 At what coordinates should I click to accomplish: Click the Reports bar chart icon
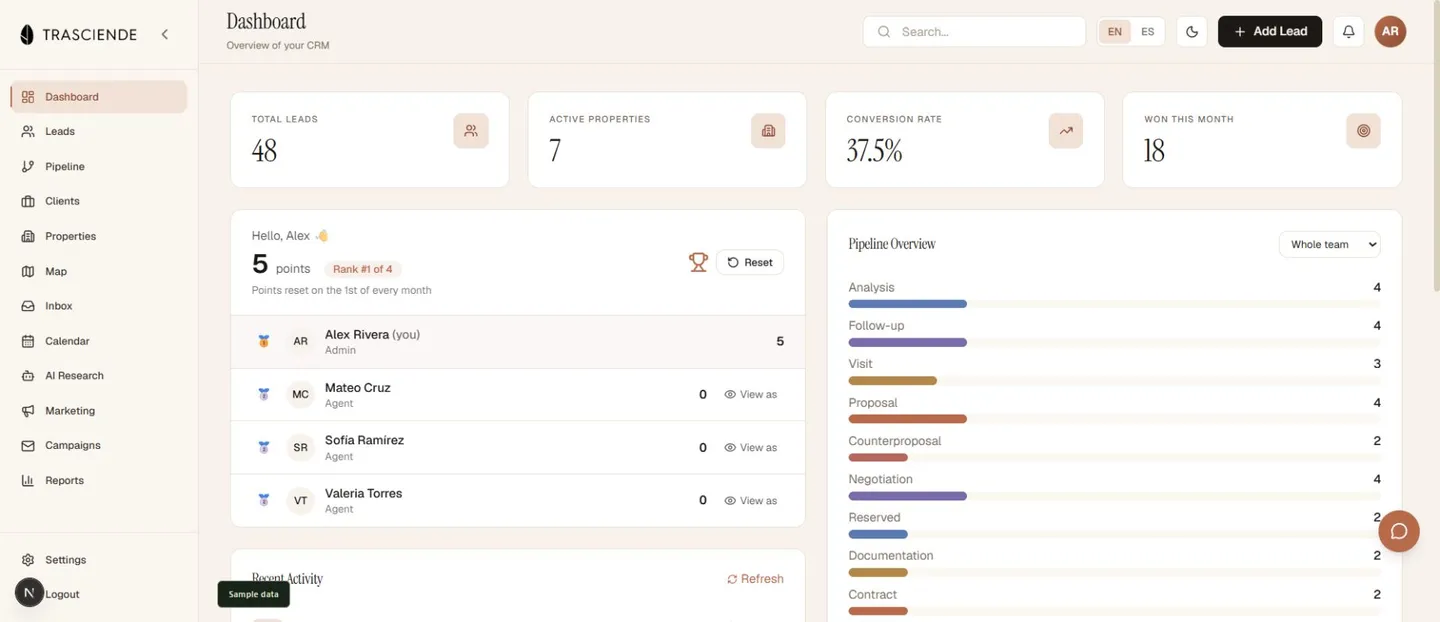pyautogui.click(x=28, y=480)
